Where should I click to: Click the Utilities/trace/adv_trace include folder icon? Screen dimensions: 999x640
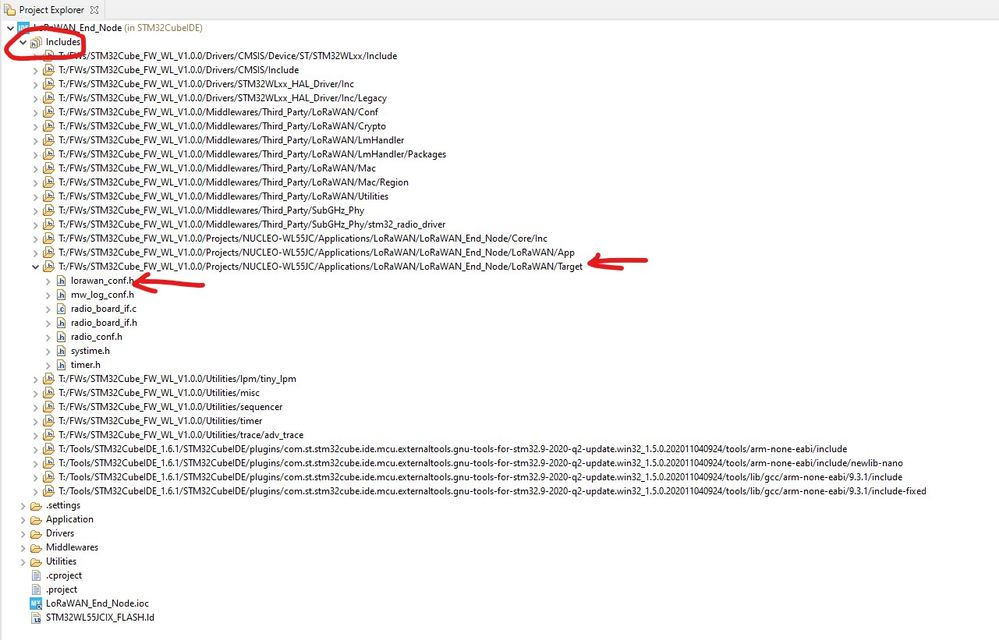(x=48, y=435)
